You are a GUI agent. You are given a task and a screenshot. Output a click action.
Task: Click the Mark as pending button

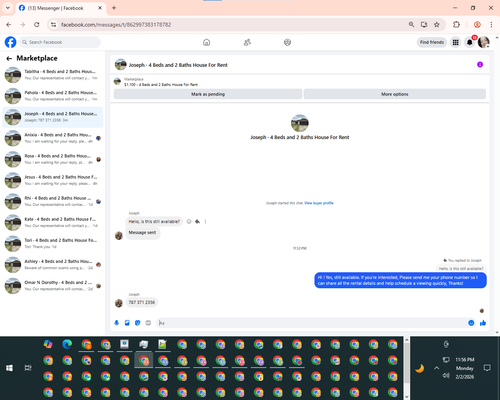click(208, 94)
